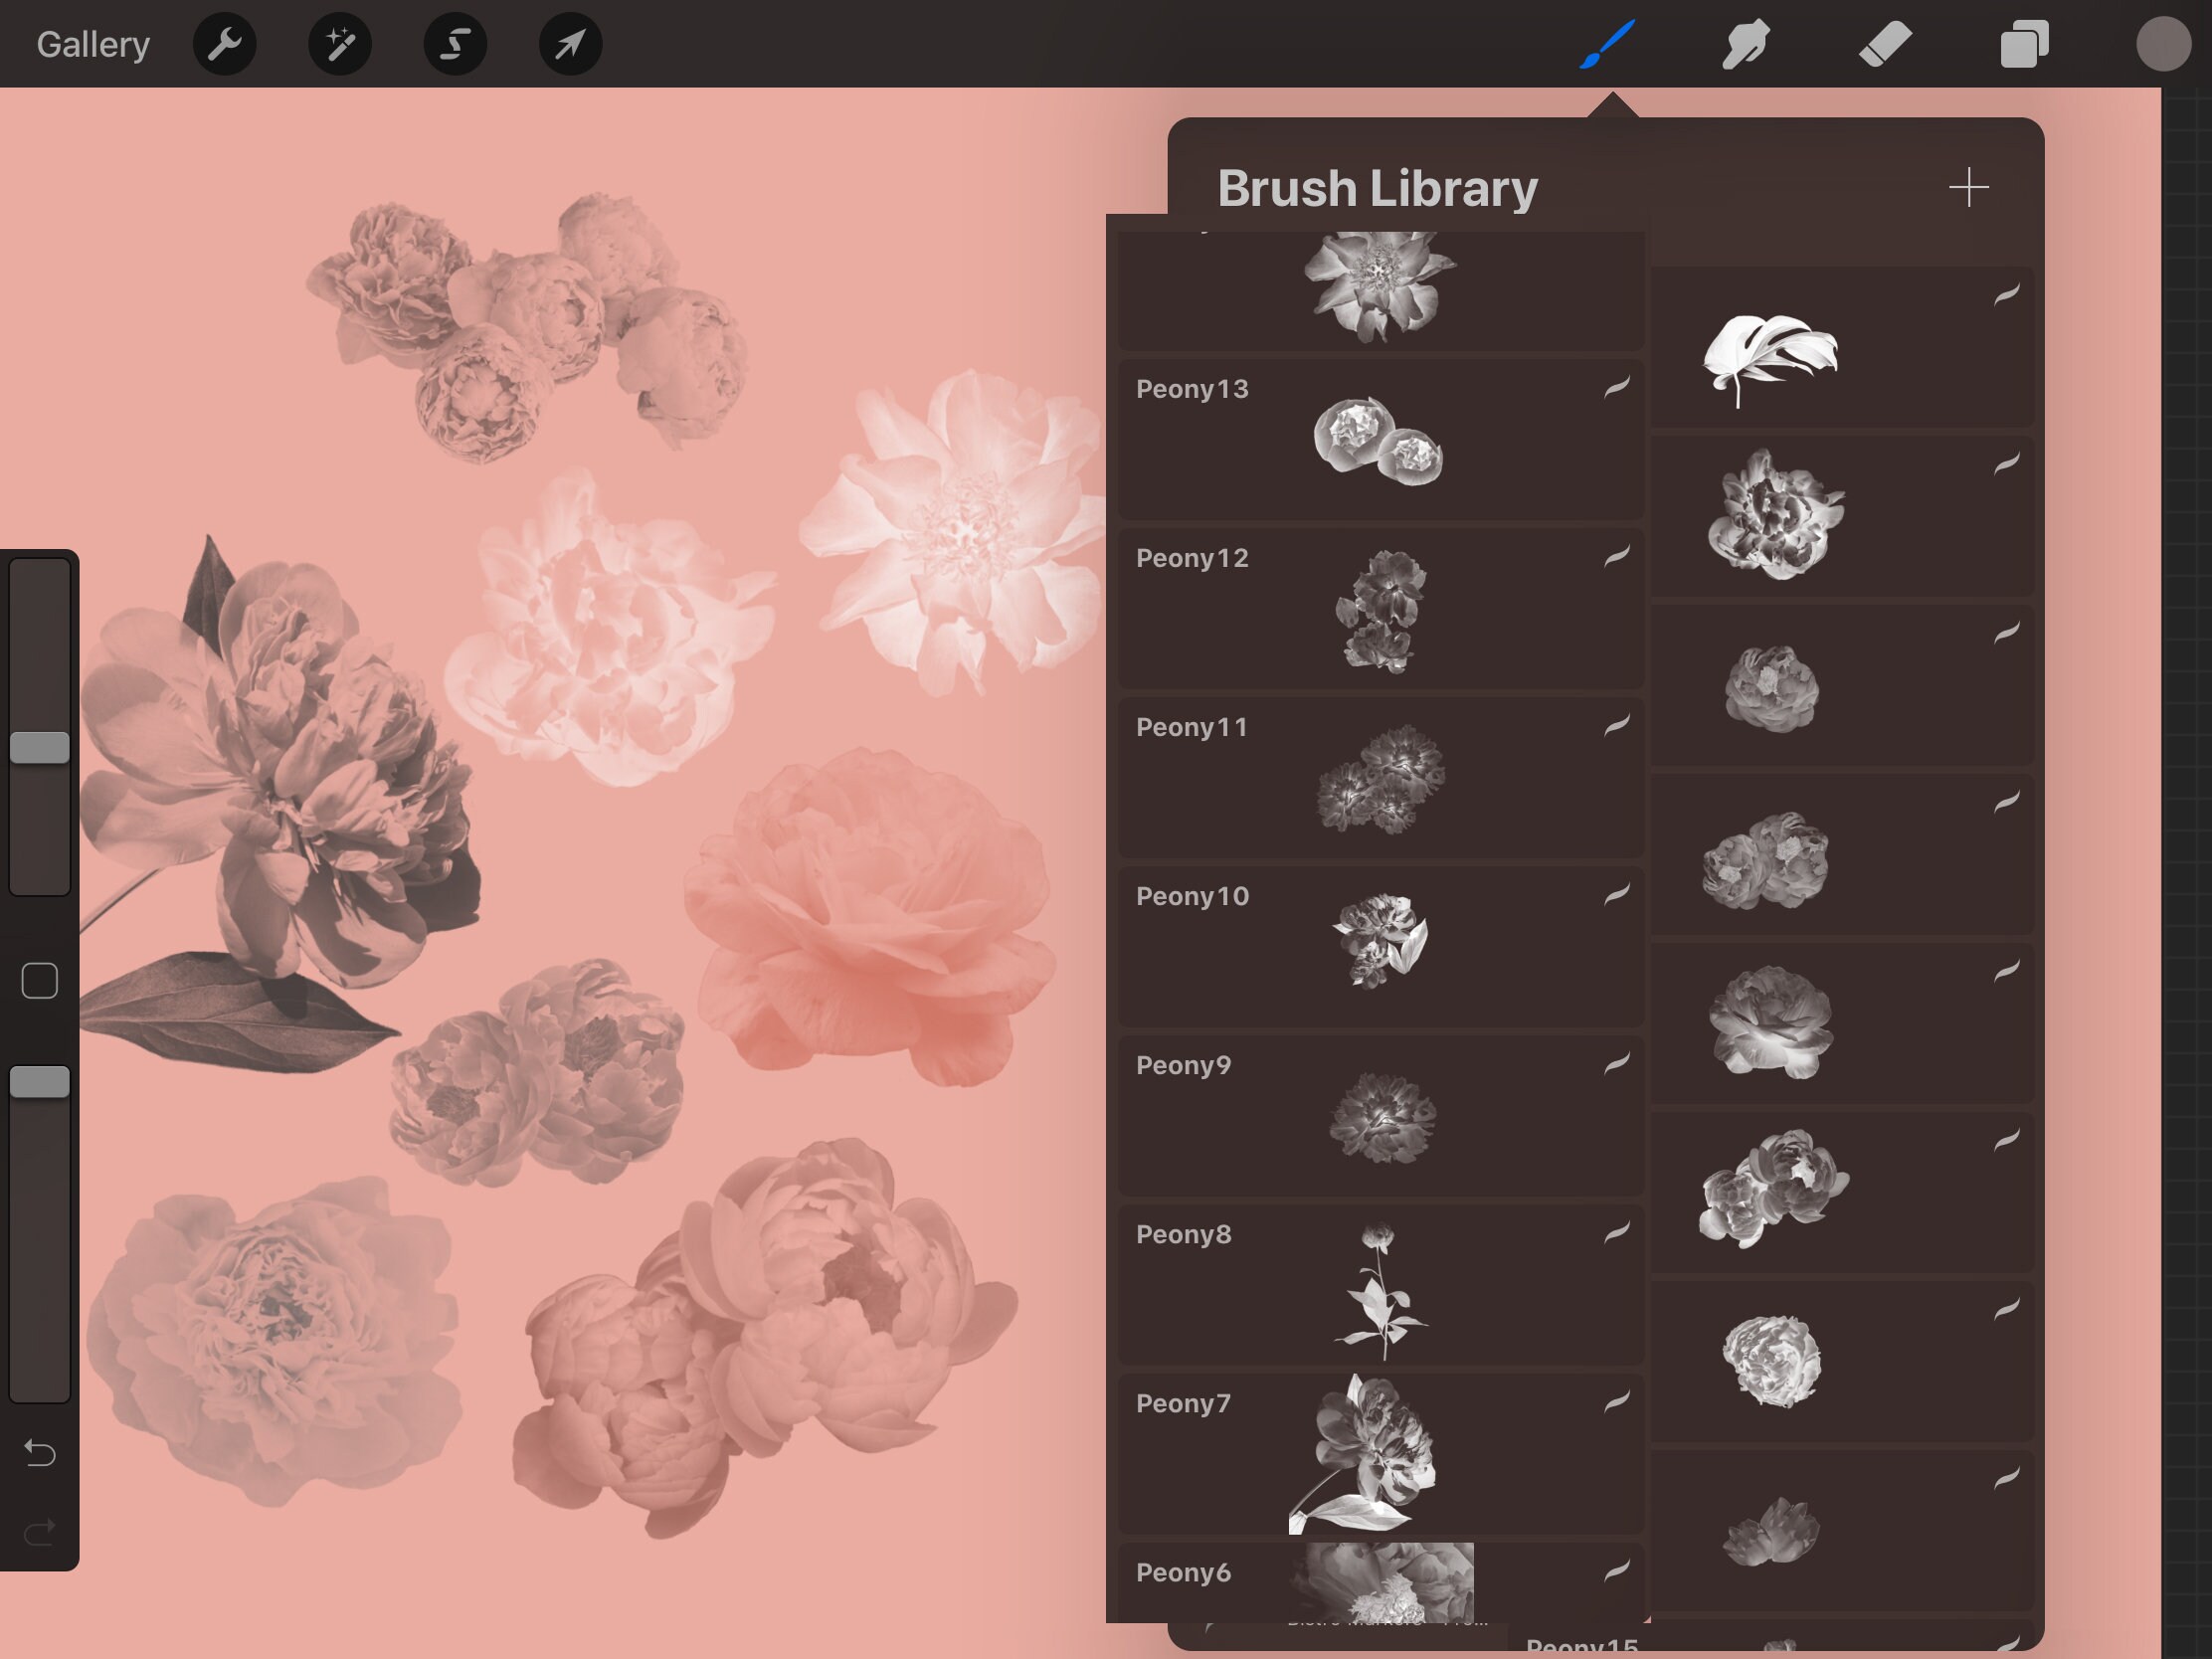2212x1659 pixels.
Task: Select the Peony8 stem brush
Action: point(1381,1284)
